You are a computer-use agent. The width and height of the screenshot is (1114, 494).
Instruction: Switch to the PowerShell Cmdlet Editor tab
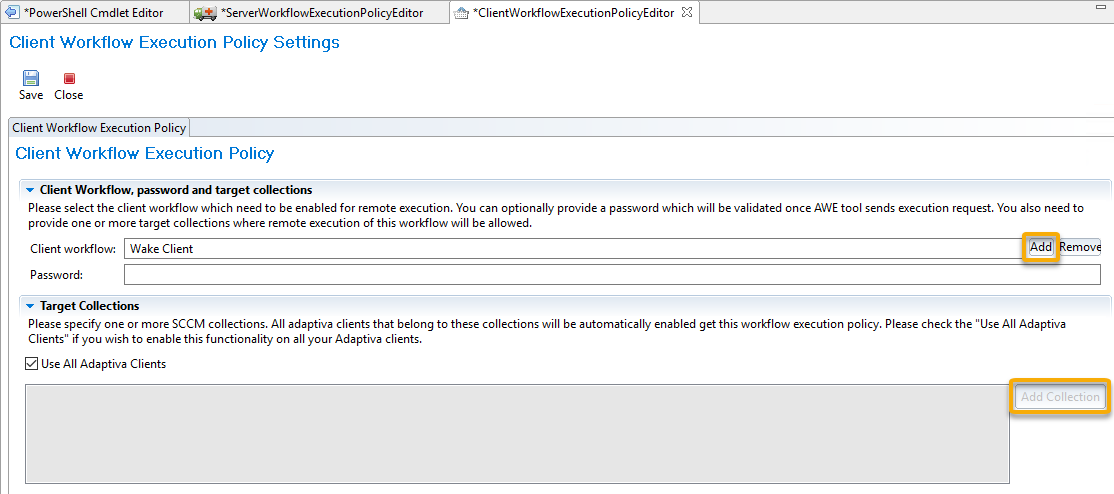93,13
